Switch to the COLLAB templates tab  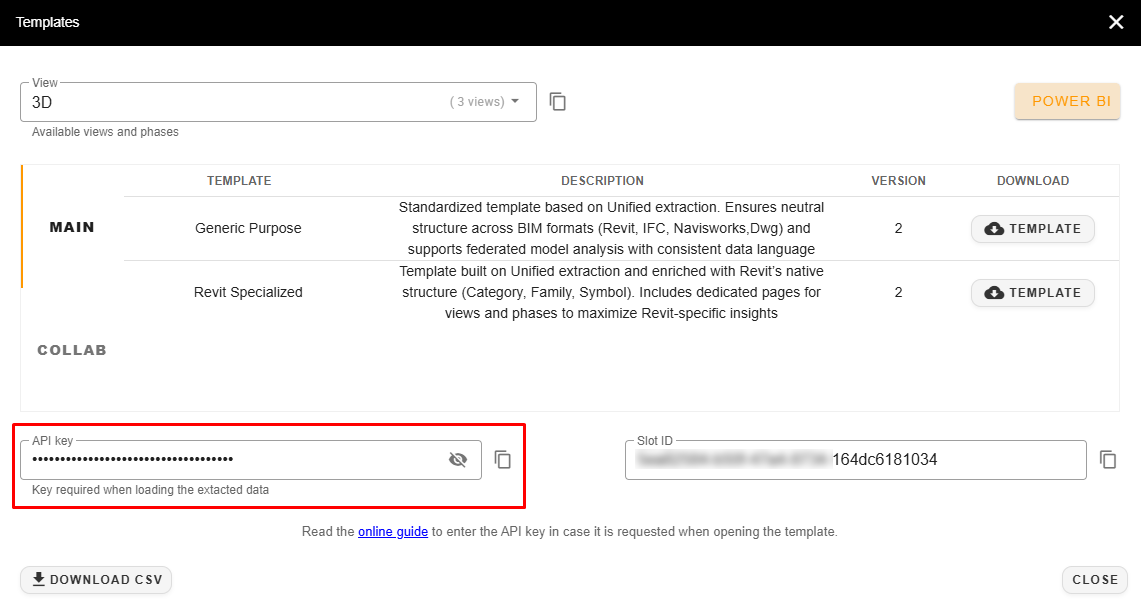tap(72, 350)
